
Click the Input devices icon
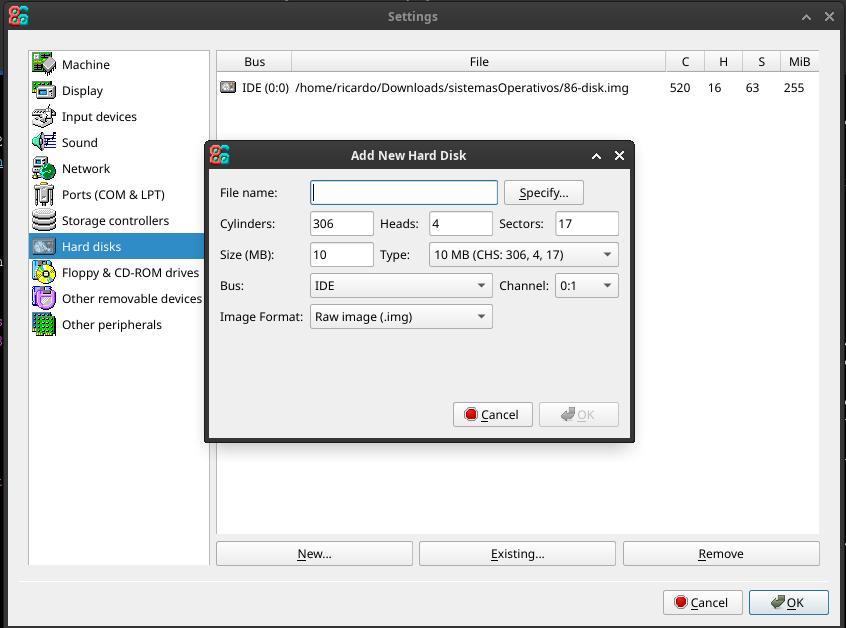click(x=44, y=117)
